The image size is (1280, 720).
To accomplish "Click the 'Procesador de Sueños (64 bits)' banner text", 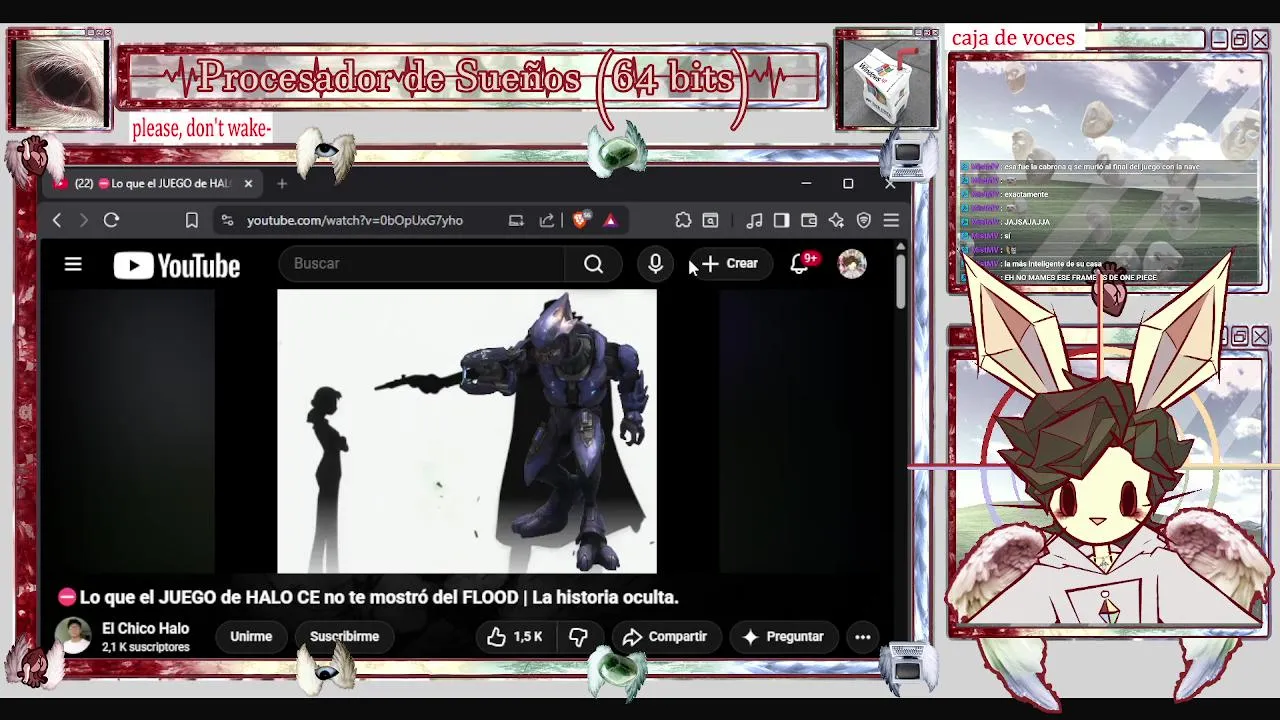I will click(471, 77).
